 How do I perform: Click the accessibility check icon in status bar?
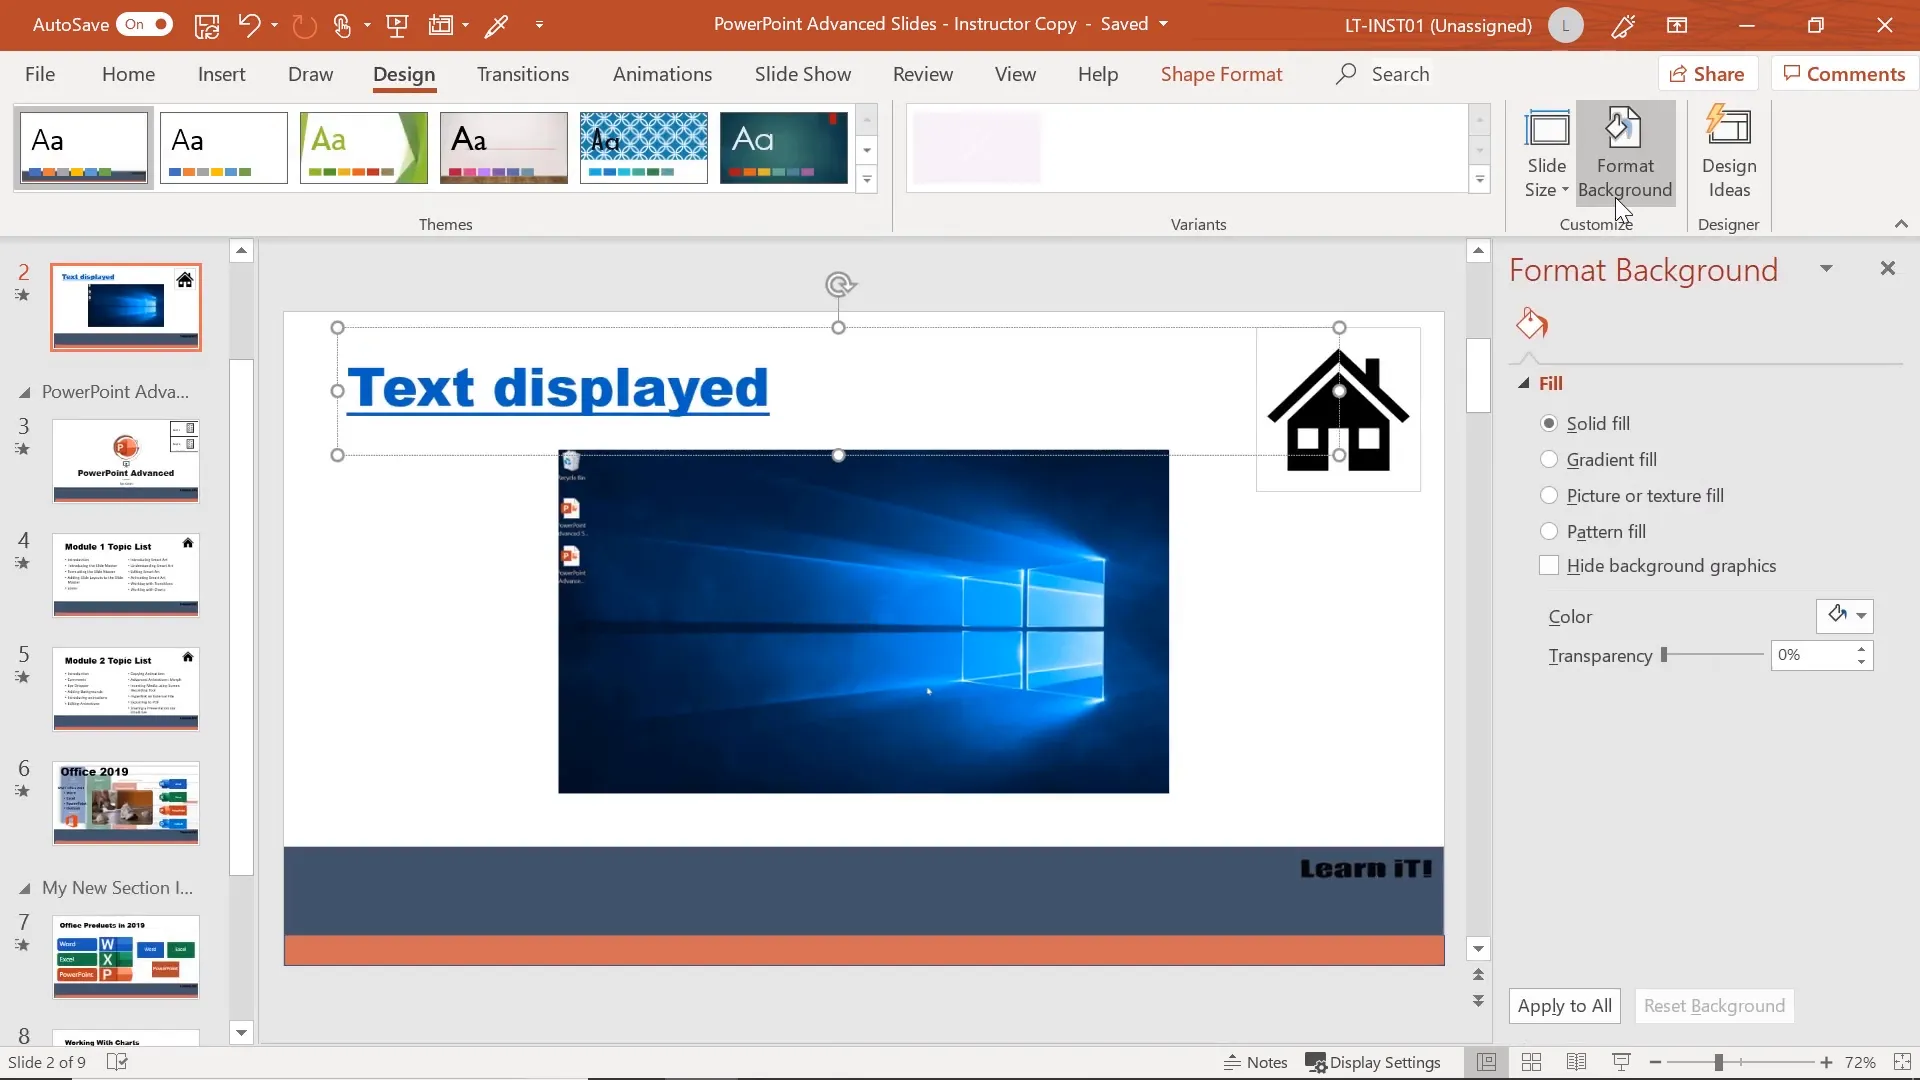click(x=117, y=1062)
